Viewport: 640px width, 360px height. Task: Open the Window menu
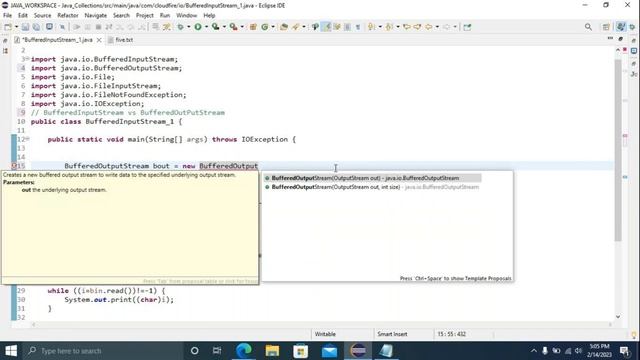[187, 15]
